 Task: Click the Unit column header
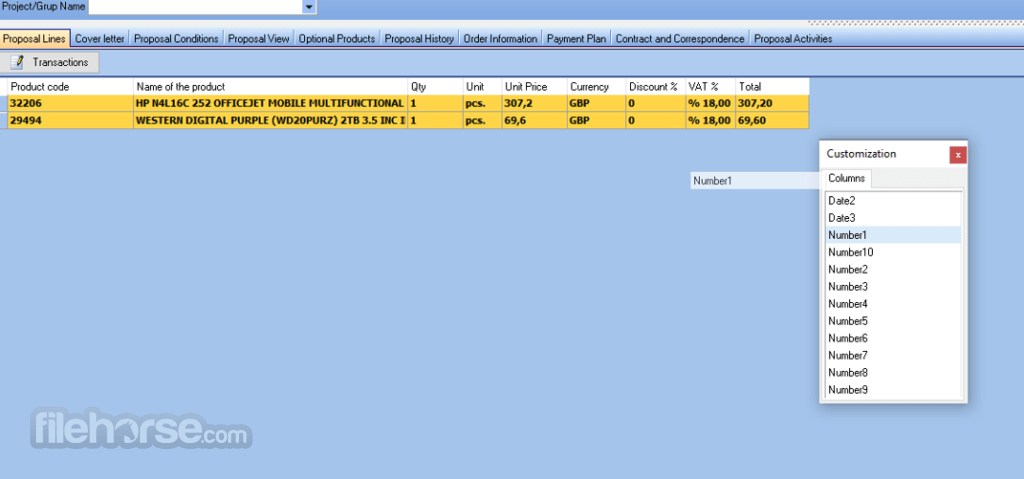tap(483, 86)
